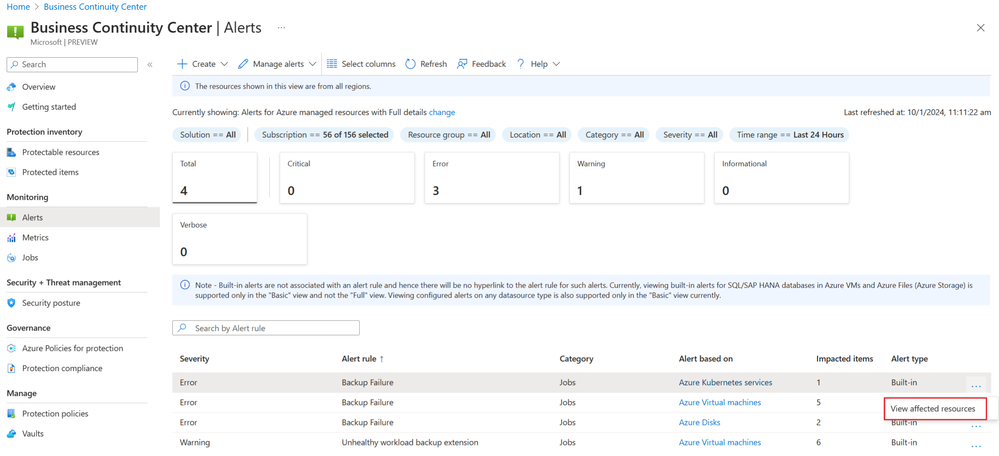Image resolution: width=999 pixels, height=456 pixels.
Task: Sort by Impacted items column header
Action: 844,359
